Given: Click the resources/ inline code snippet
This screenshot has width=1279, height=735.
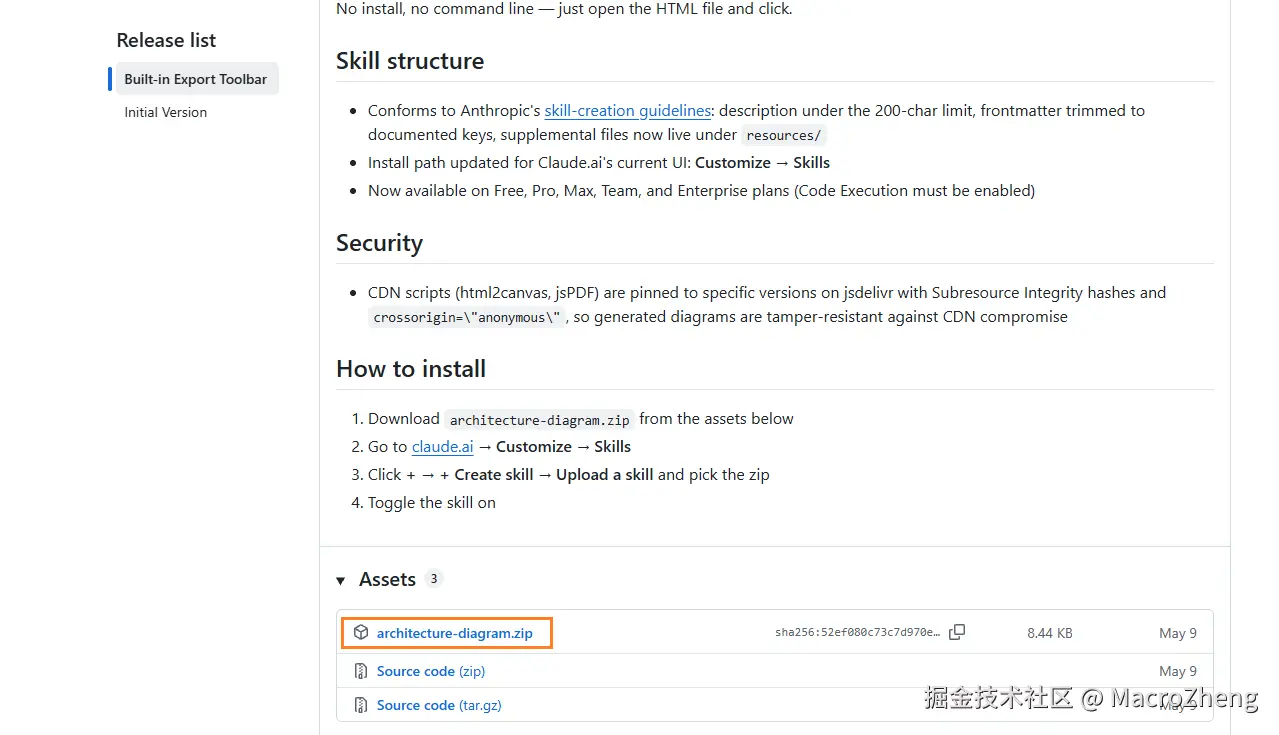Looking at the screenshot, I should click(784, 135).
